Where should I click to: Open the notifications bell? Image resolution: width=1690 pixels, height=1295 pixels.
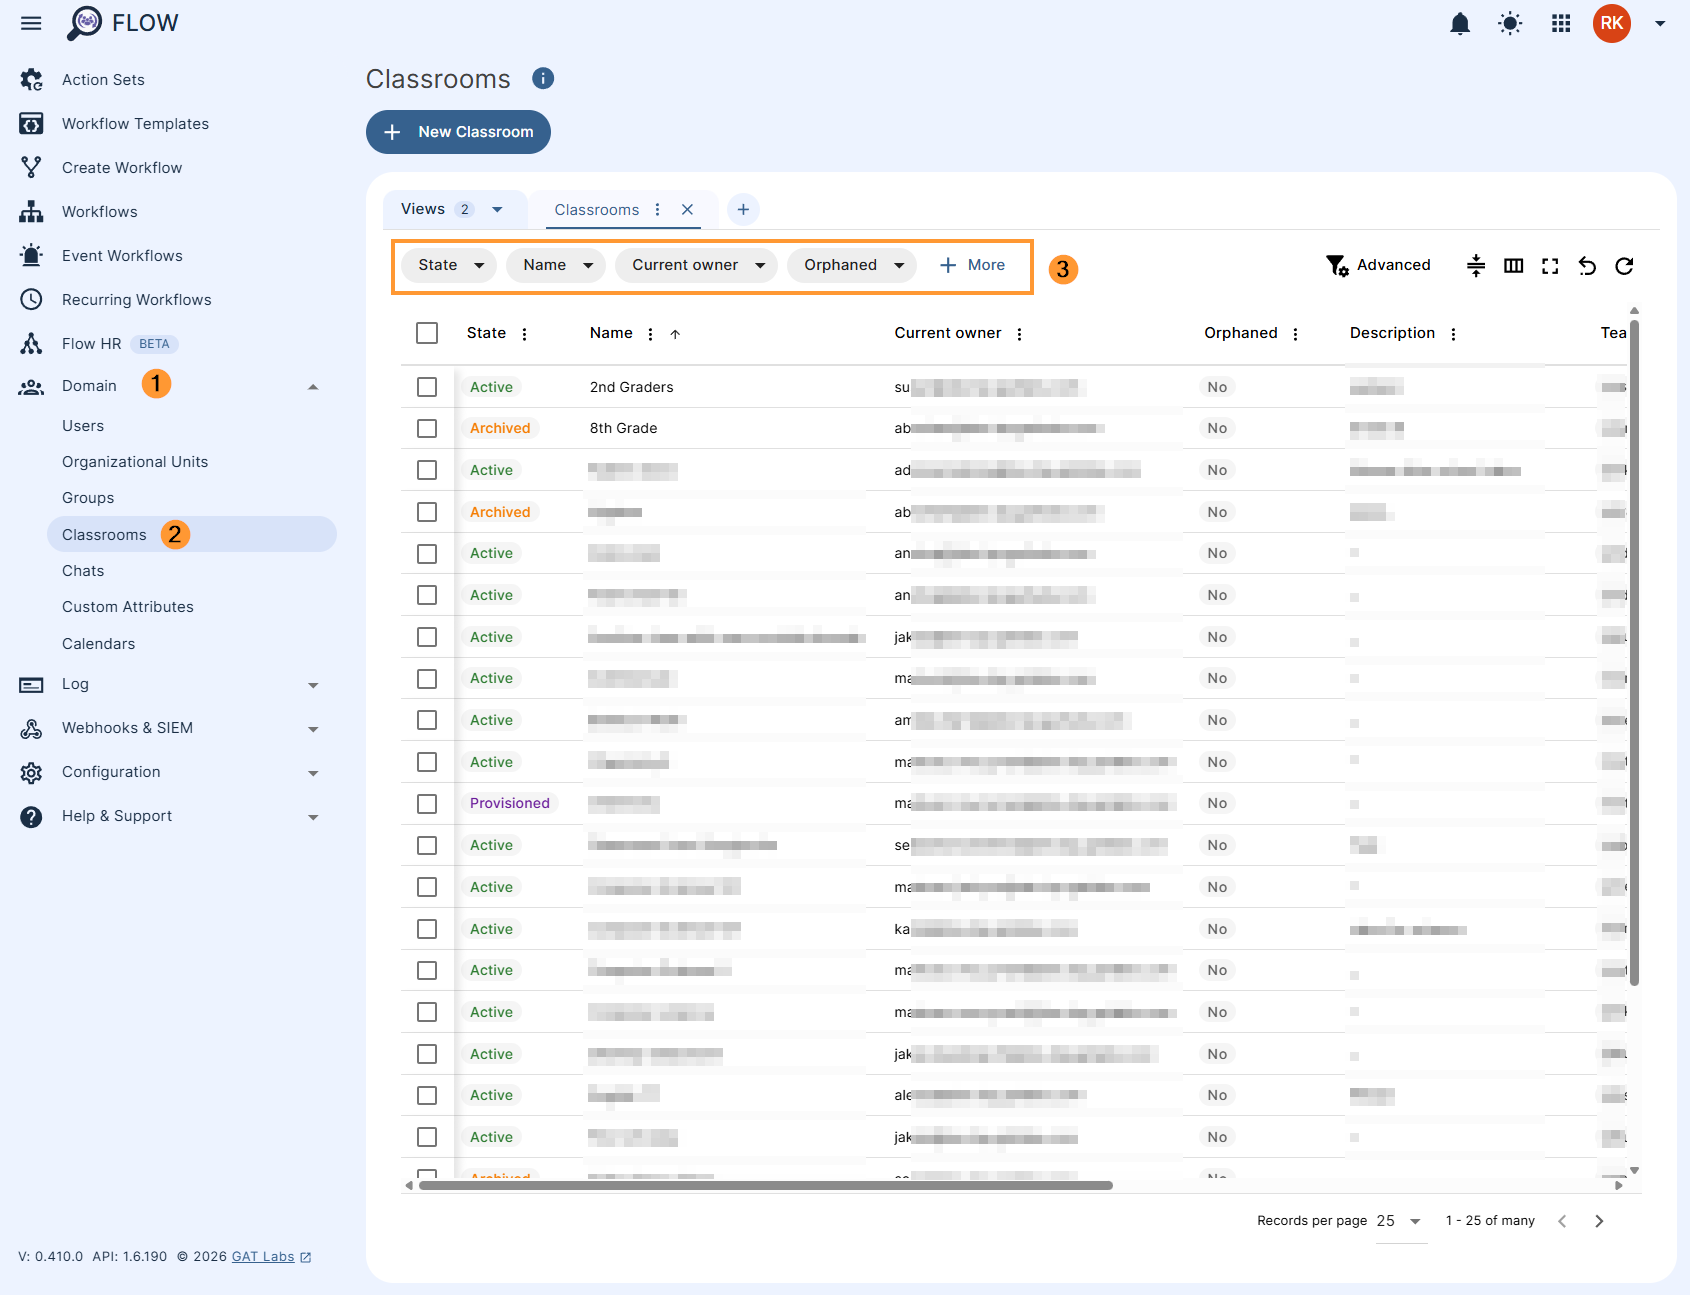(x=1460, y=23)
